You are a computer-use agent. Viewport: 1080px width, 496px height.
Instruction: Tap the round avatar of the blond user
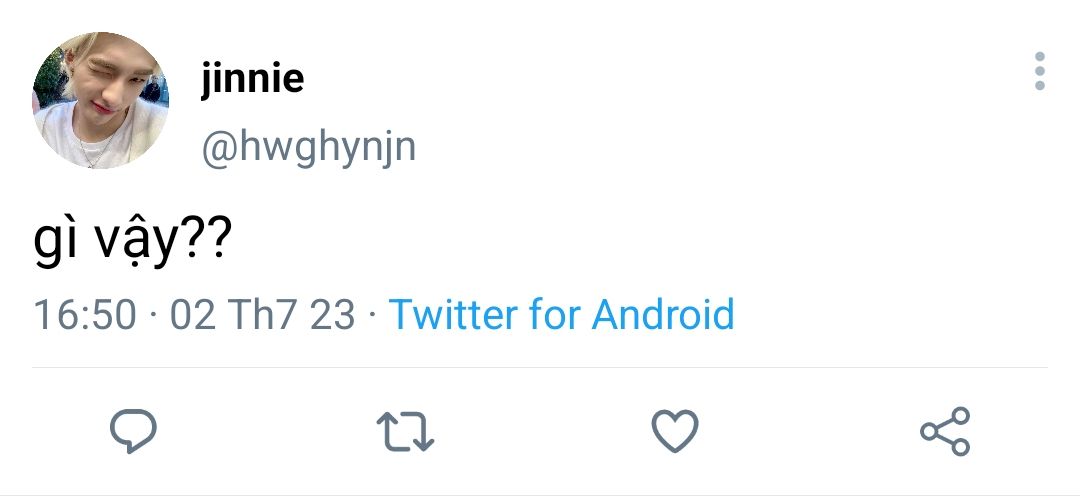click(x=100, y=101)
